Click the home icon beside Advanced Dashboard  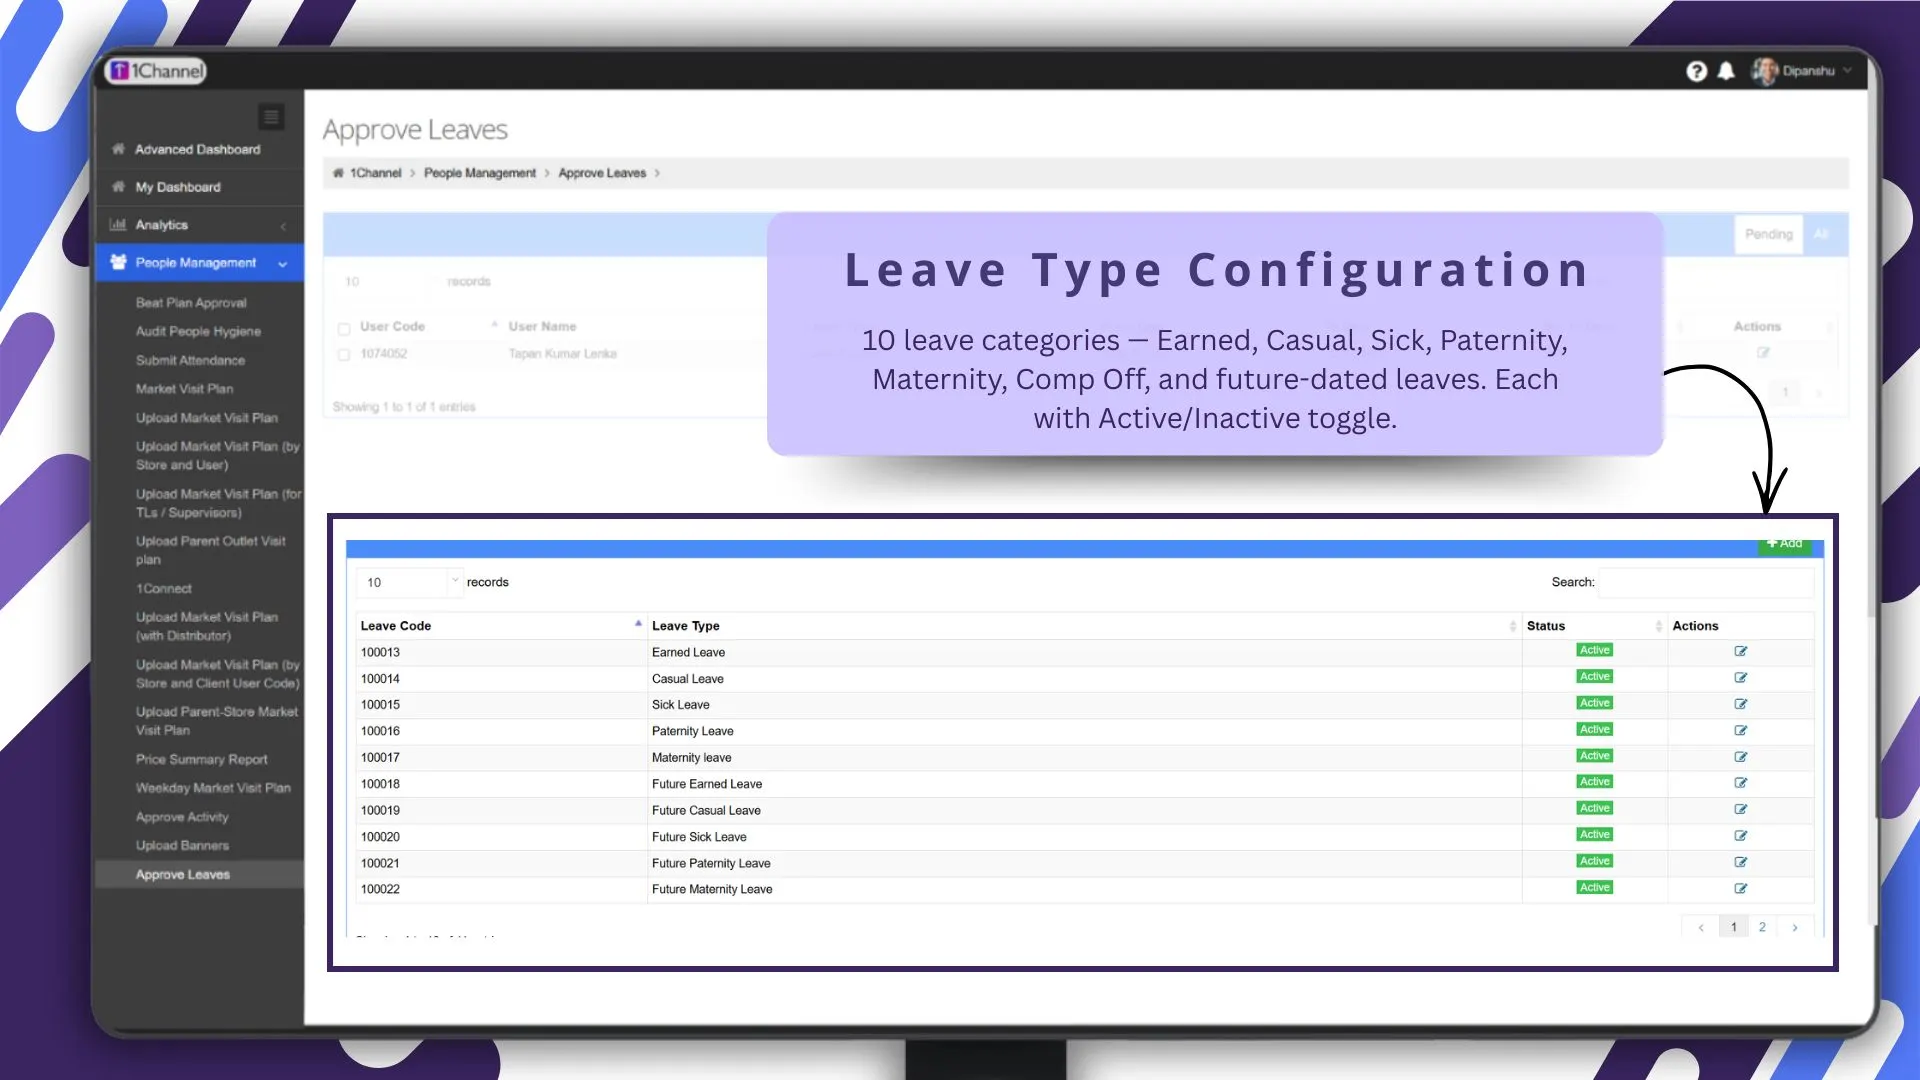click(117, 148)
